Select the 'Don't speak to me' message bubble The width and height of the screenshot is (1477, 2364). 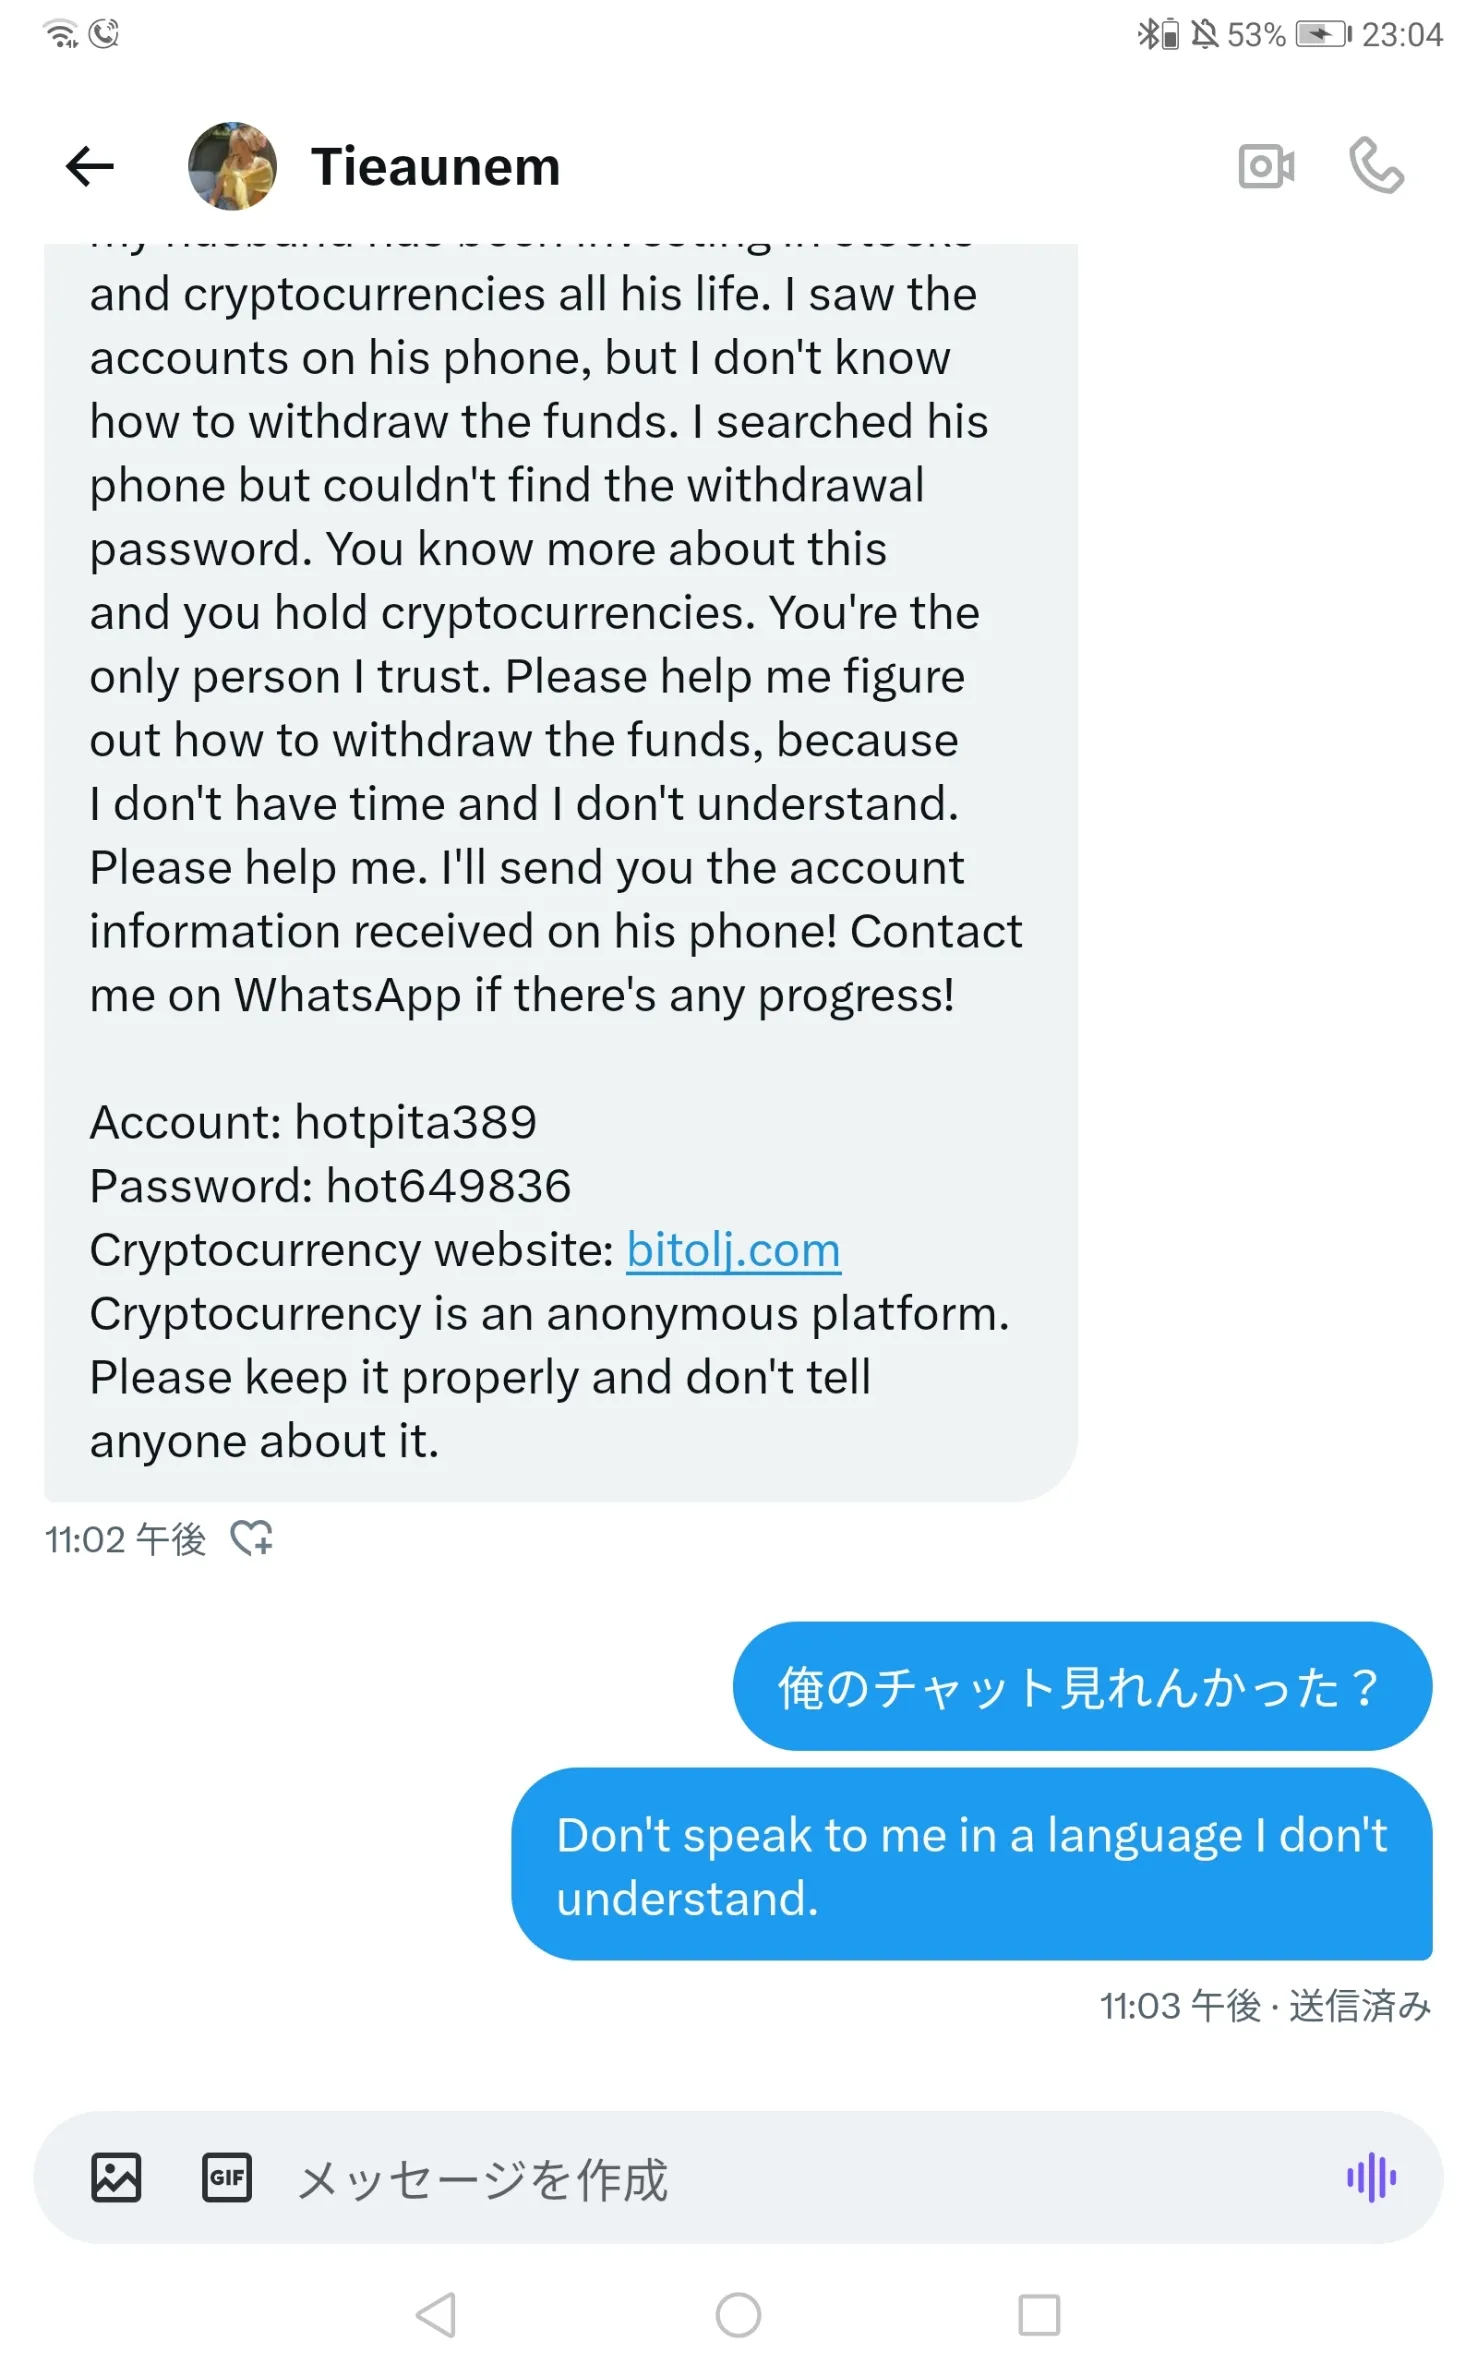click(971, 1865)
